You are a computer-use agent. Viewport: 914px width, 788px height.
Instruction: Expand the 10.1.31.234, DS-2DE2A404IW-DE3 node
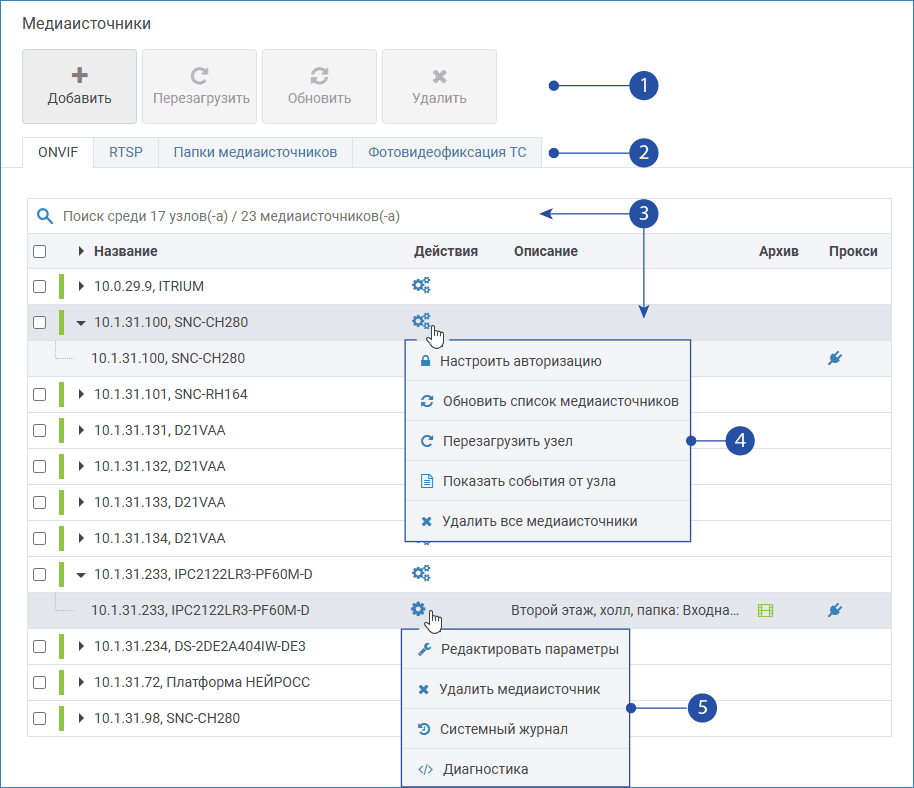(x=81, y=646)
